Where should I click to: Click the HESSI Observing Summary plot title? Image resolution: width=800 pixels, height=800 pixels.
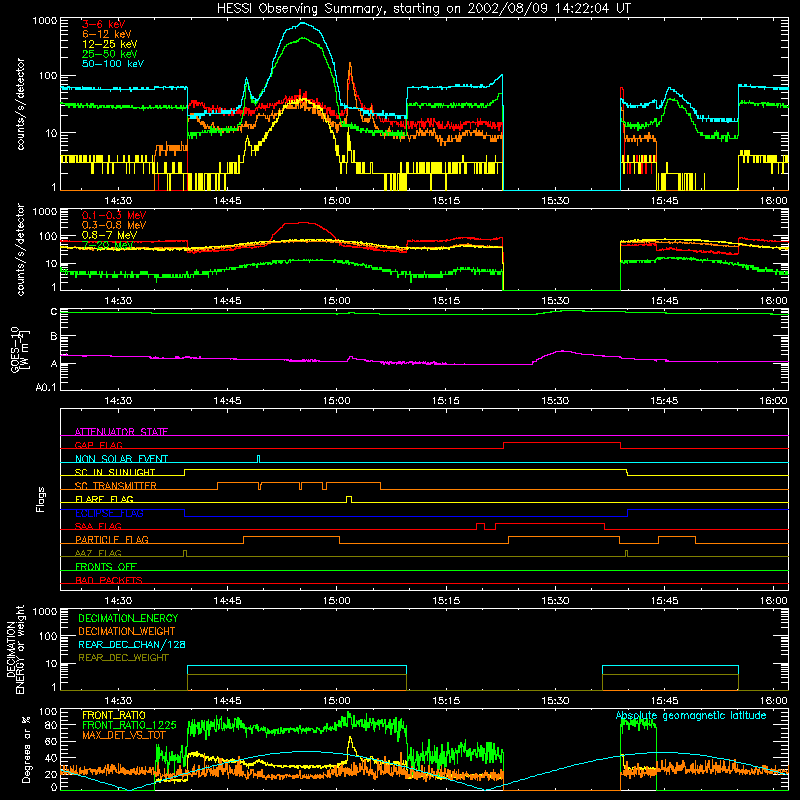[x=424, y=8]
